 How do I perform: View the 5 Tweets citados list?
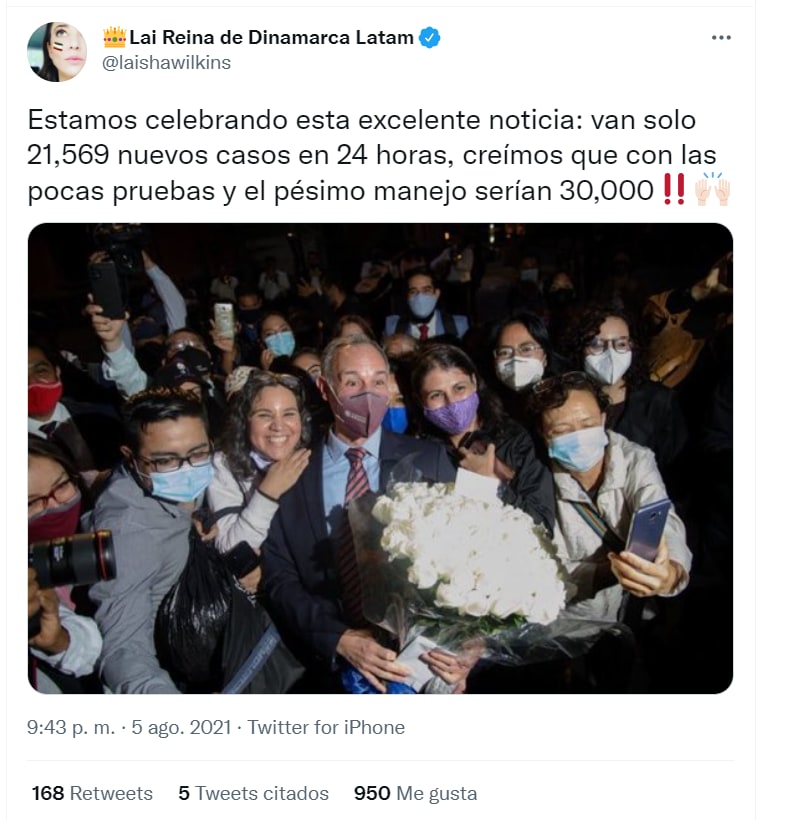coord(254,793)
